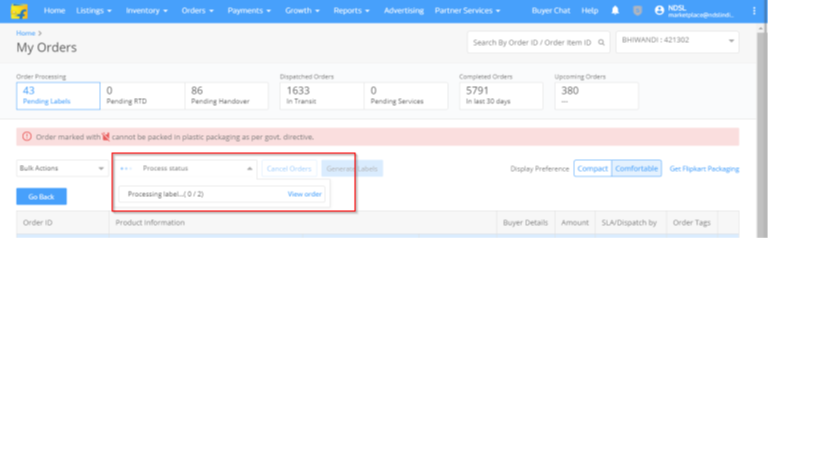819x460 pixels.
Task: Select the 0 Pending RTD tab
Action: tap(142, 96)
